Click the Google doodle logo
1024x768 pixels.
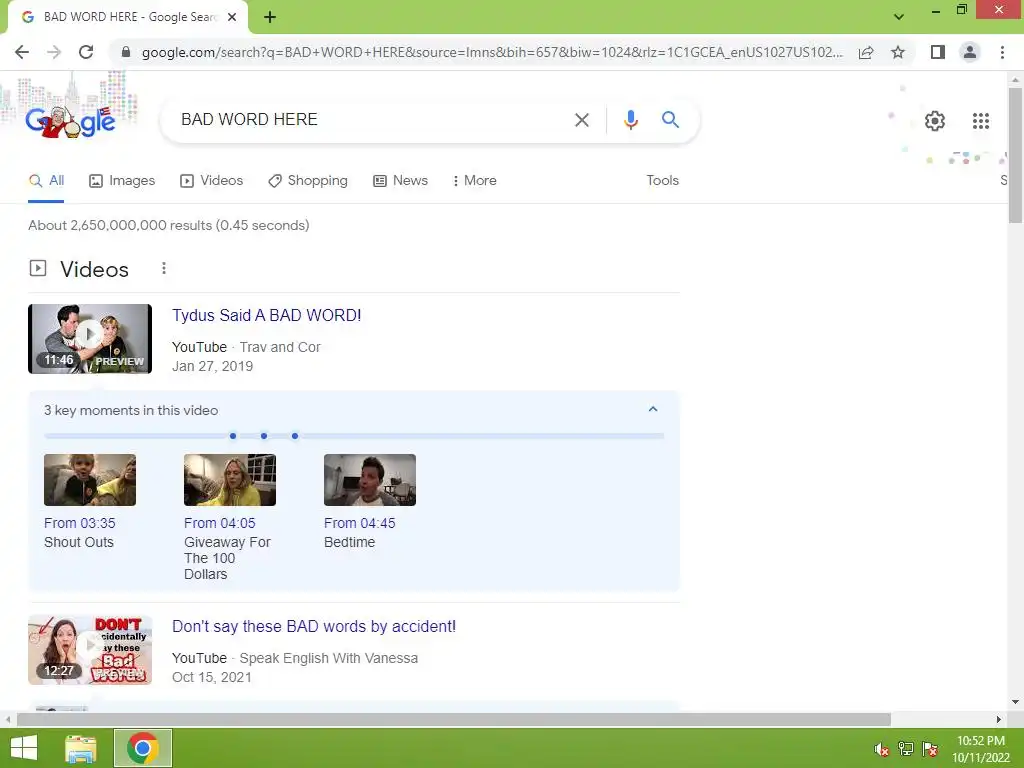pos(71,120)
